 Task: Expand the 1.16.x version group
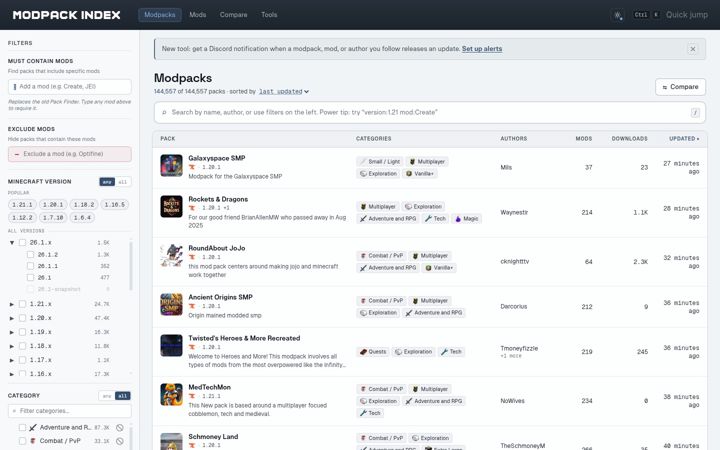coord(12,374)
